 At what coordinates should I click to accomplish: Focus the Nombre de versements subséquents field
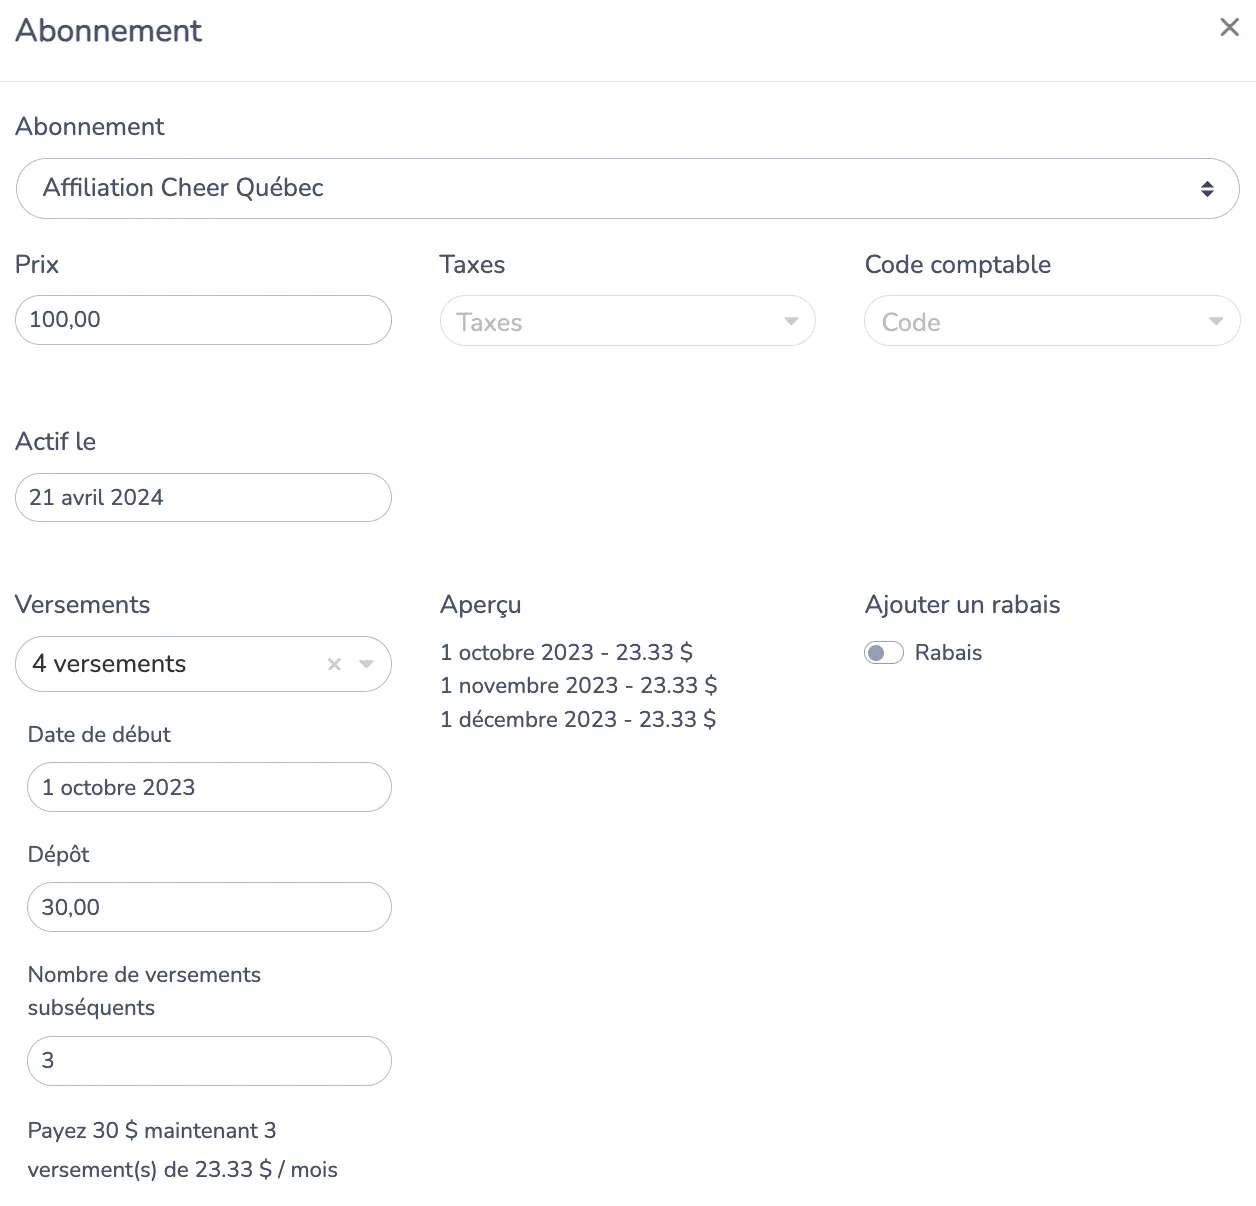click(x=209, y=1061)
